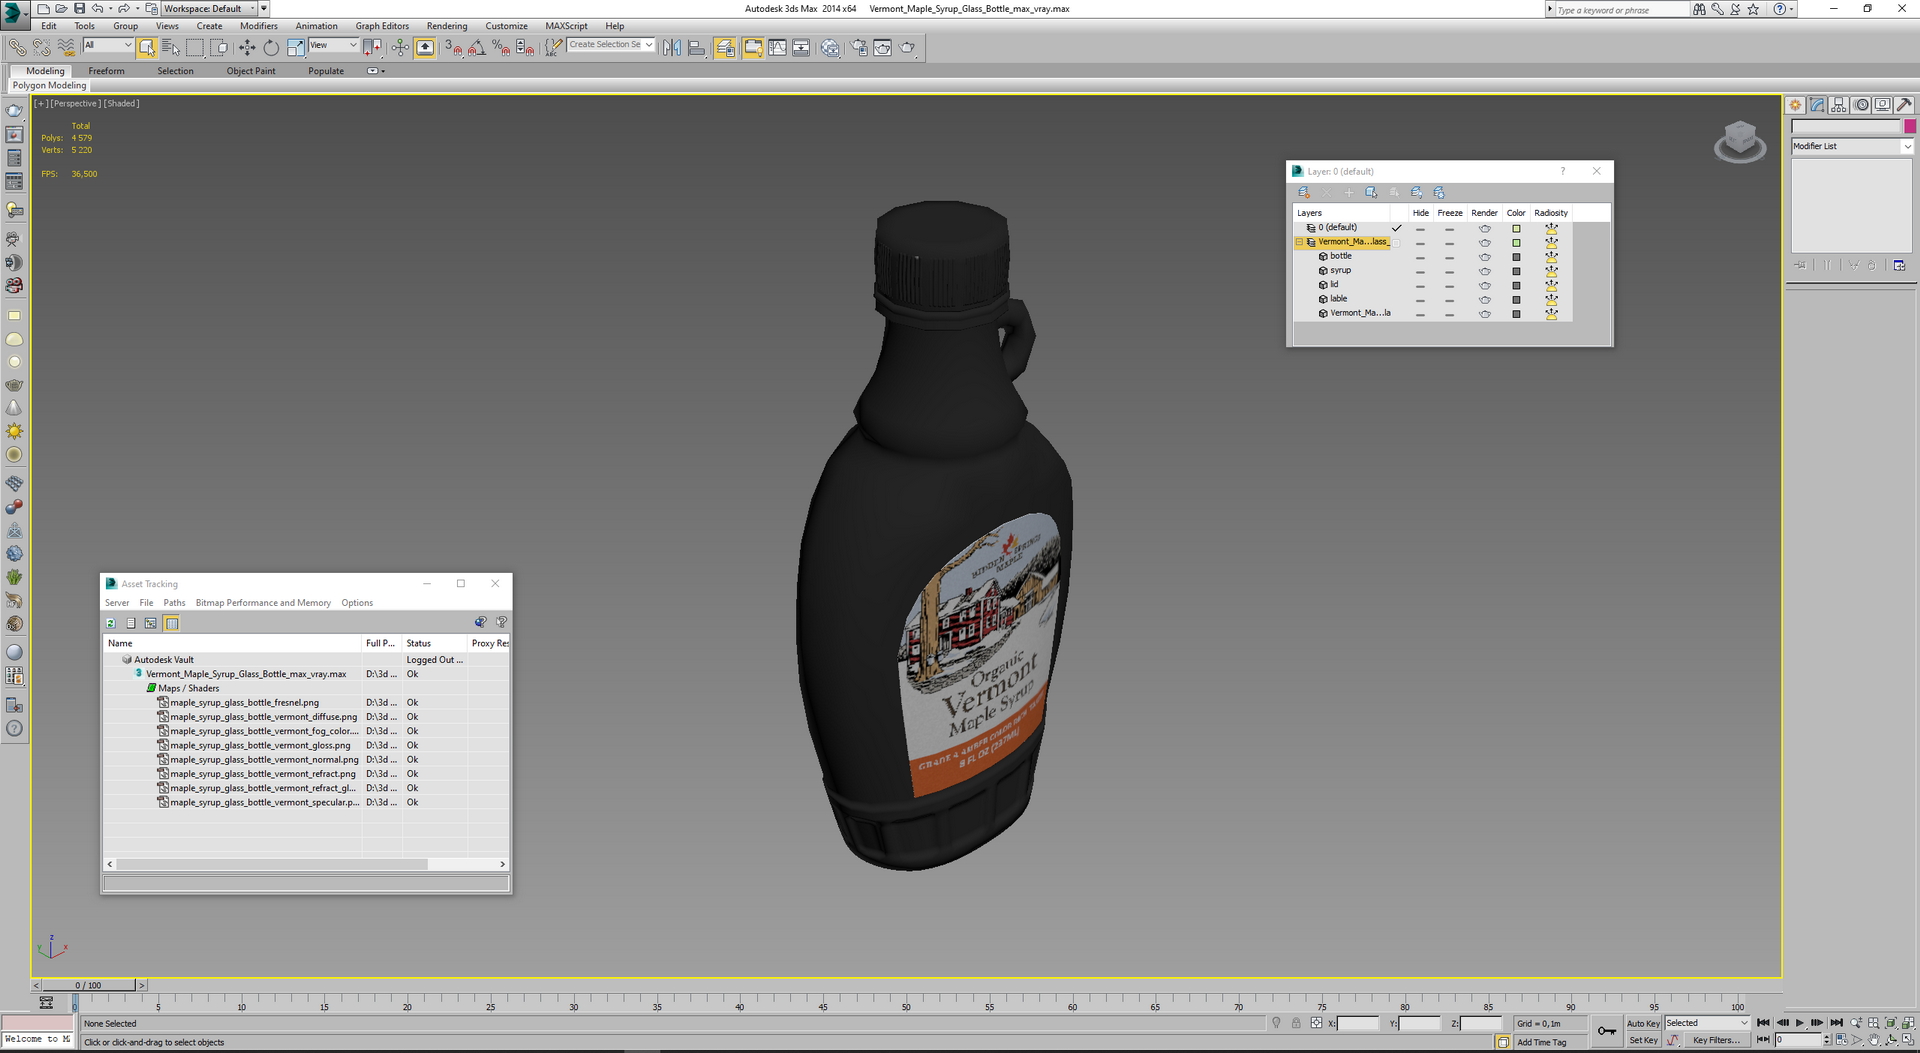The height and width of the screenshot is (1053, 1920).
Task: Toggle the 3D Snaps tool
Action: pyautogui.click(x=453, y=47)
